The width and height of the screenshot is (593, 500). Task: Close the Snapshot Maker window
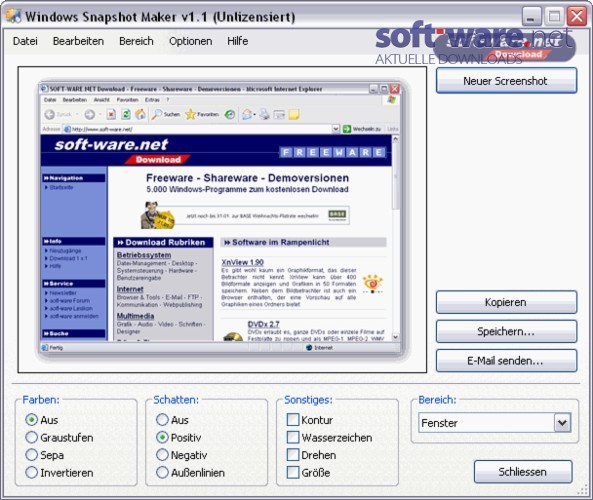(x=577, y=16)
